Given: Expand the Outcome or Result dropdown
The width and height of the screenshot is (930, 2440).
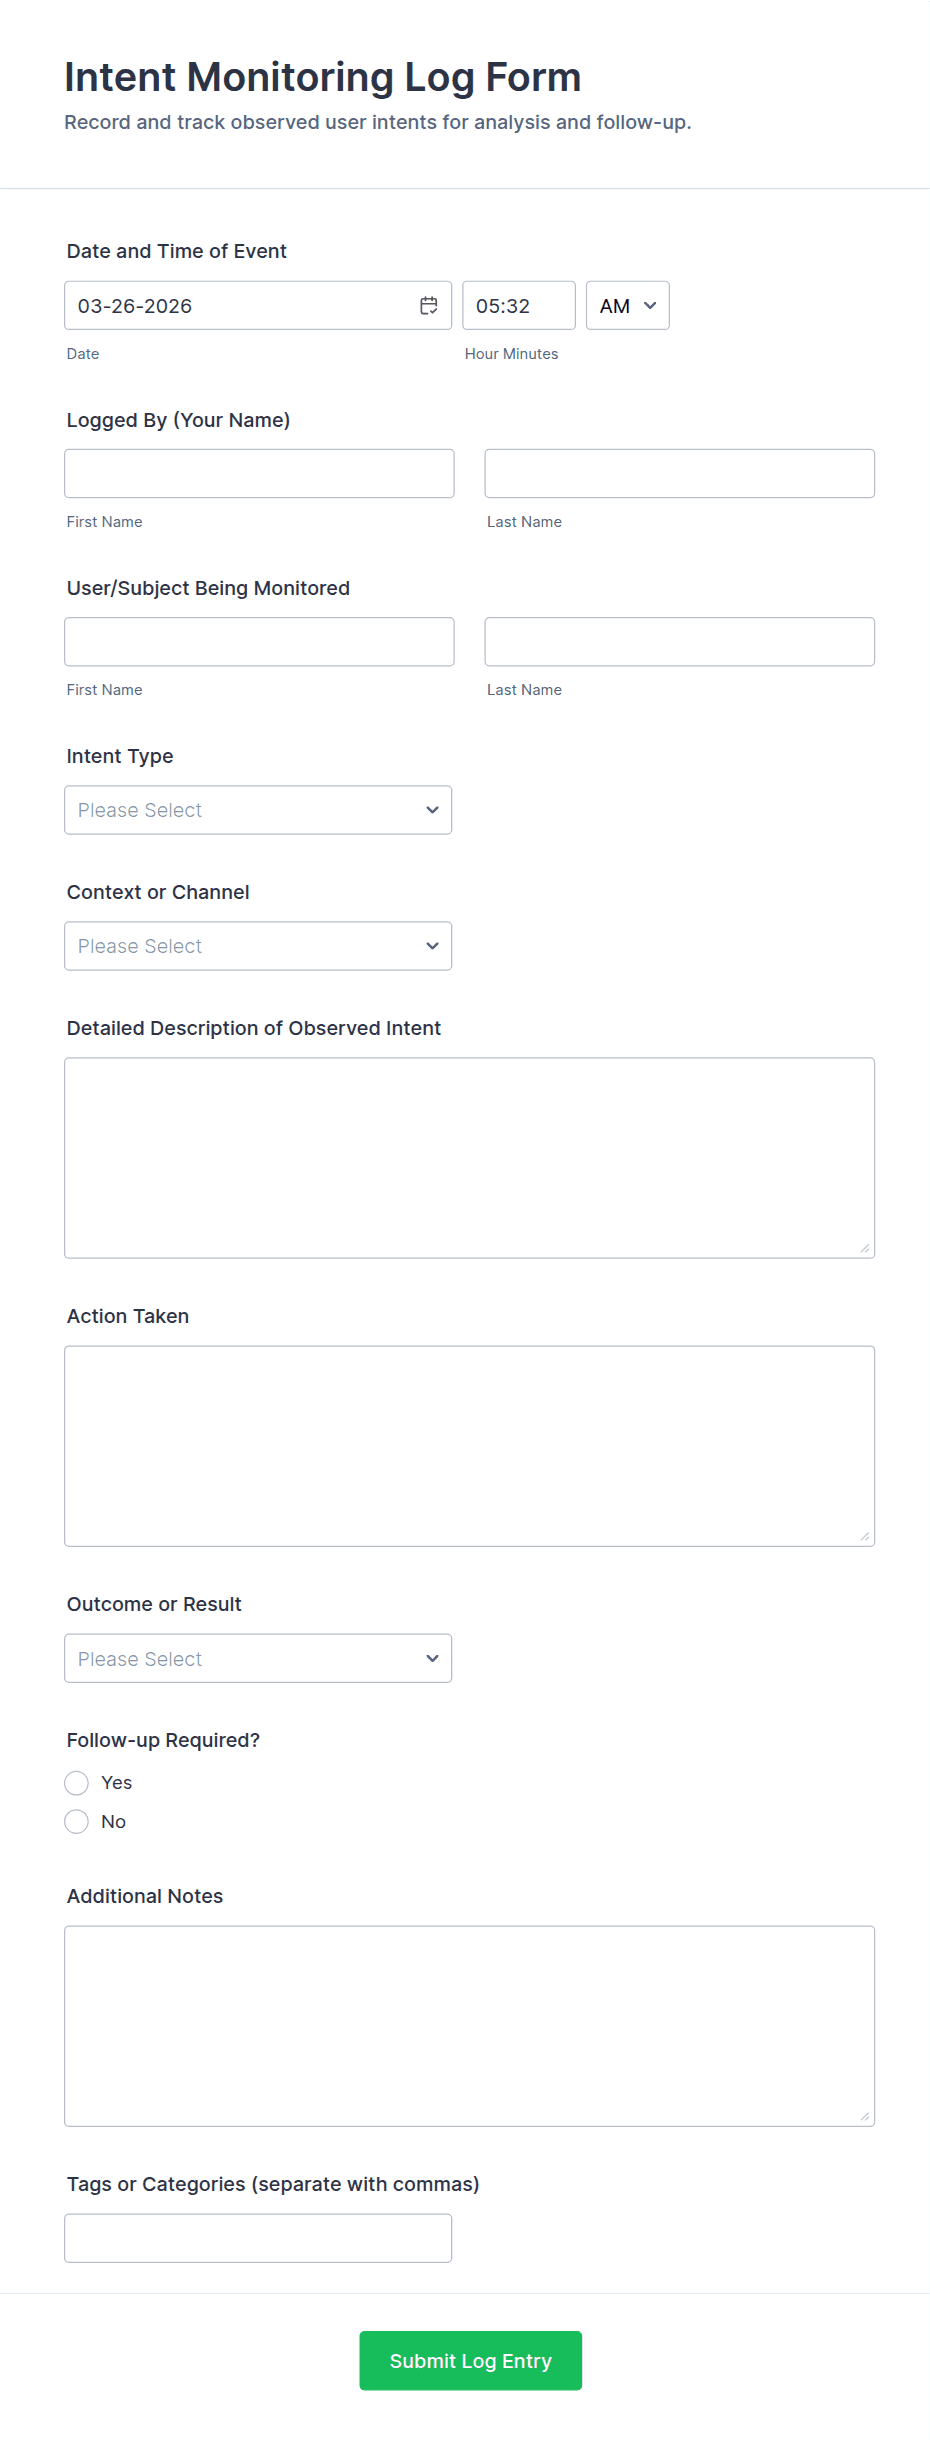Looking at the screenshot, I should pos(258,1658).
